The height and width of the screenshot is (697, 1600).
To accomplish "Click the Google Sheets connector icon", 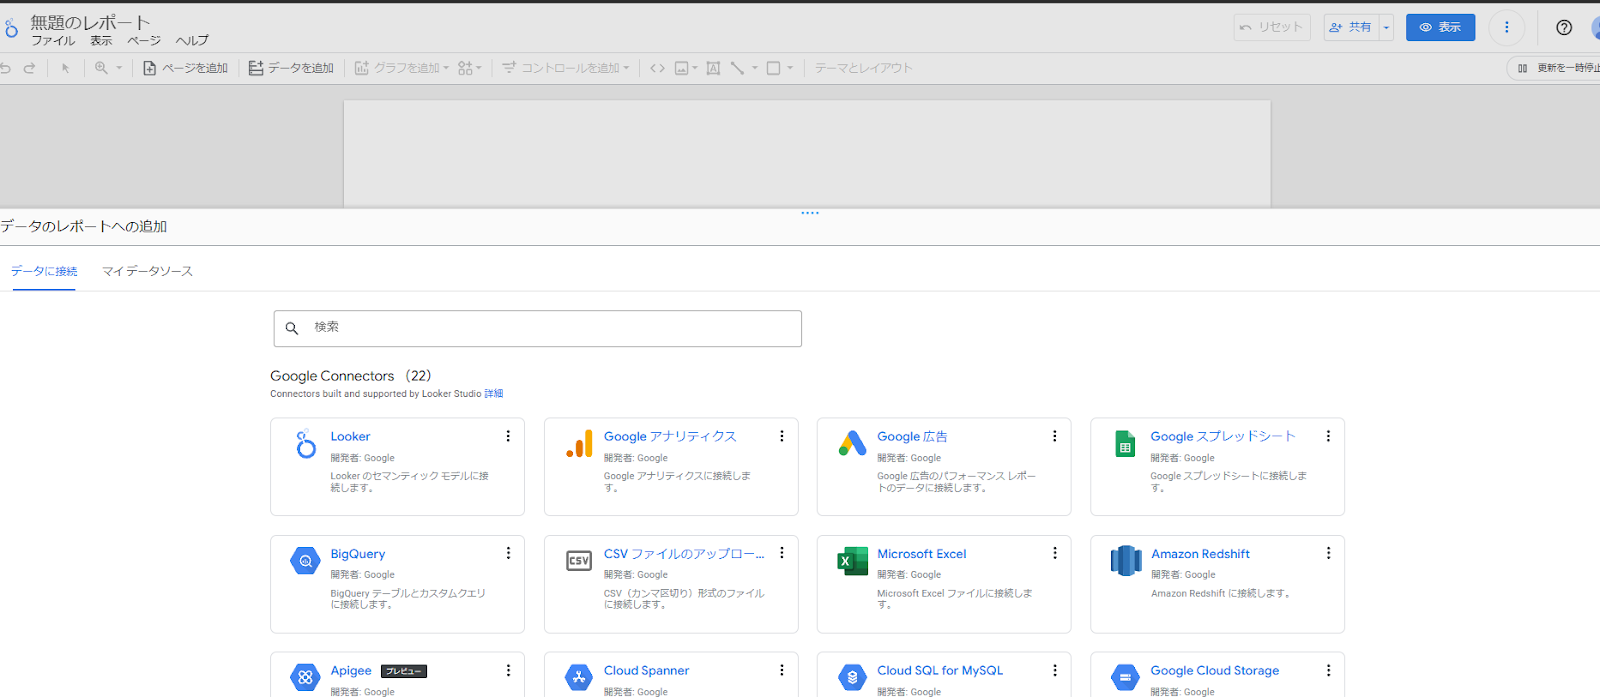I will 1125,444.
